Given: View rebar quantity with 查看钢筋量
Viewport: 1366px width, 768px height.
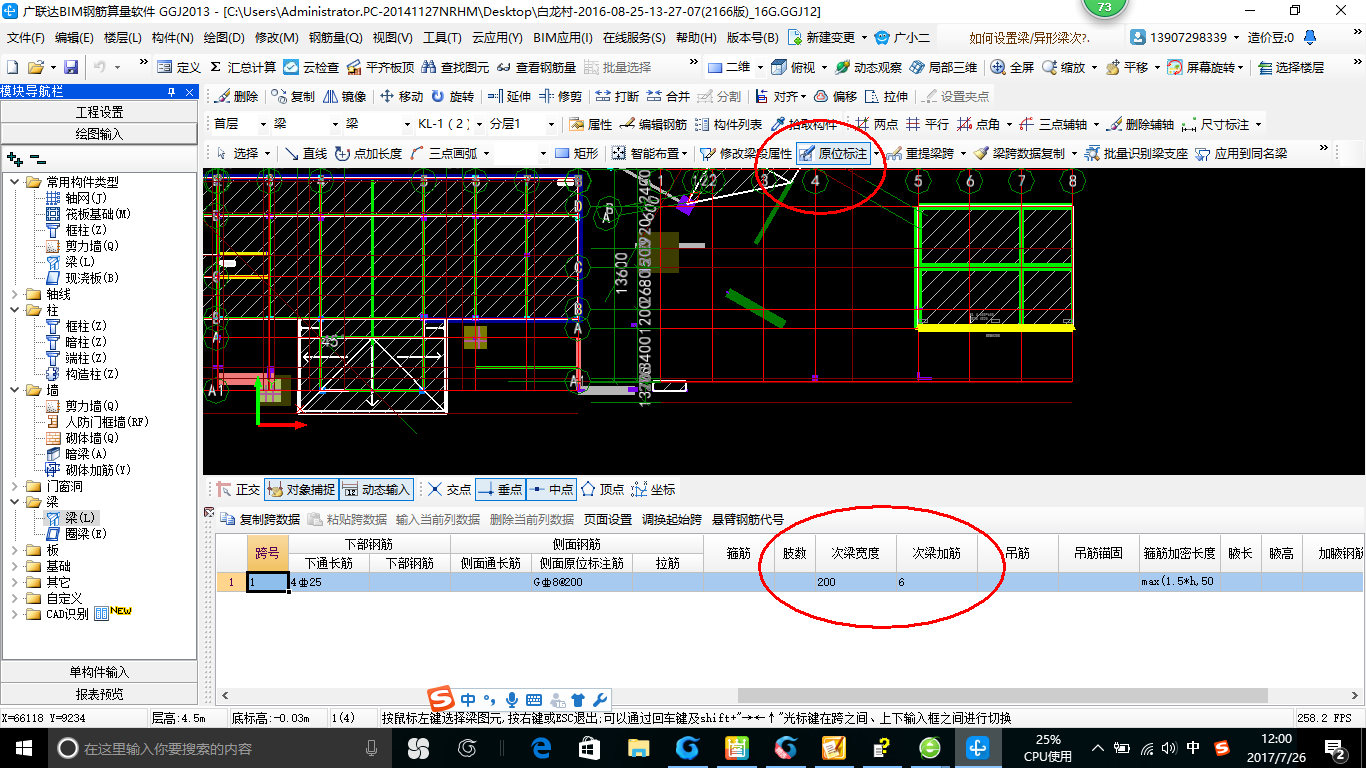Looking at the screenshot, I should tap(536, 67).
